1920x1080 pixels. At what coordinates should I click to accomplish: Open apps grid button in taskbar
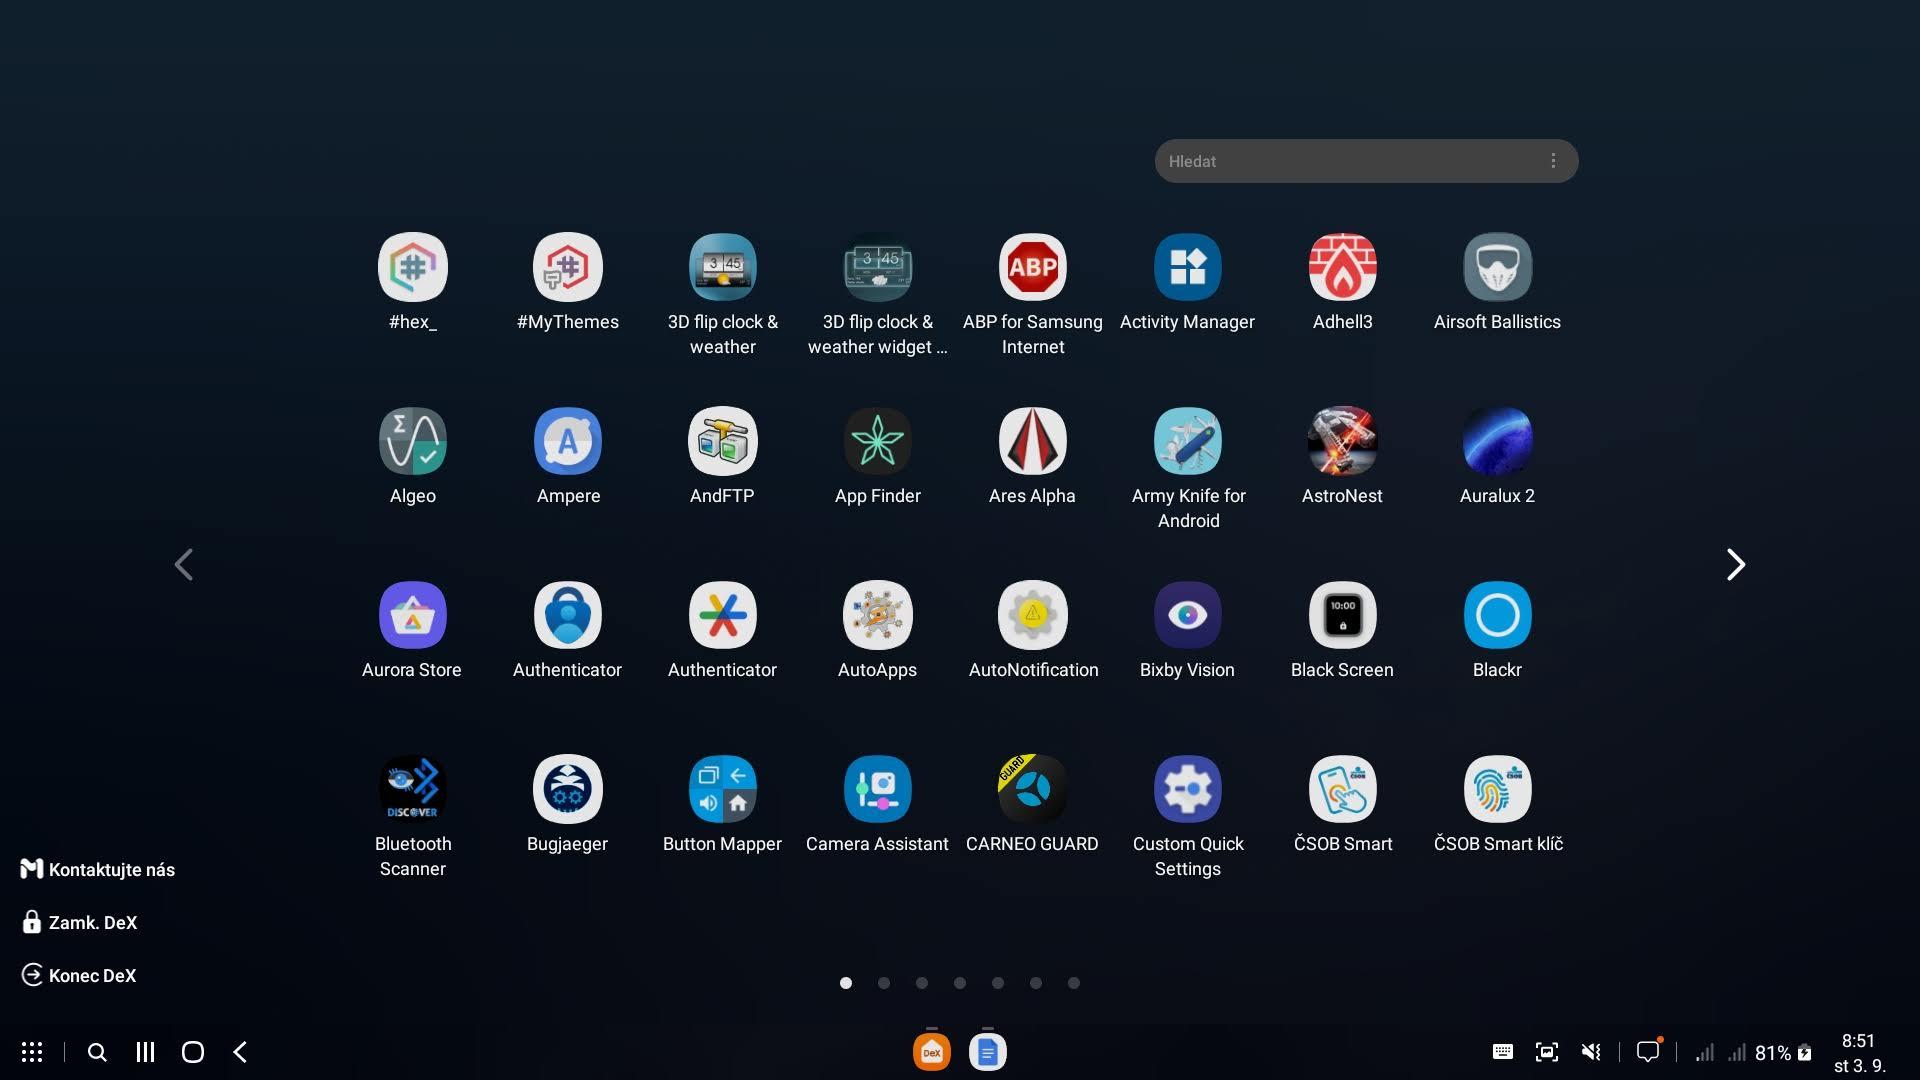(32, 1052)
